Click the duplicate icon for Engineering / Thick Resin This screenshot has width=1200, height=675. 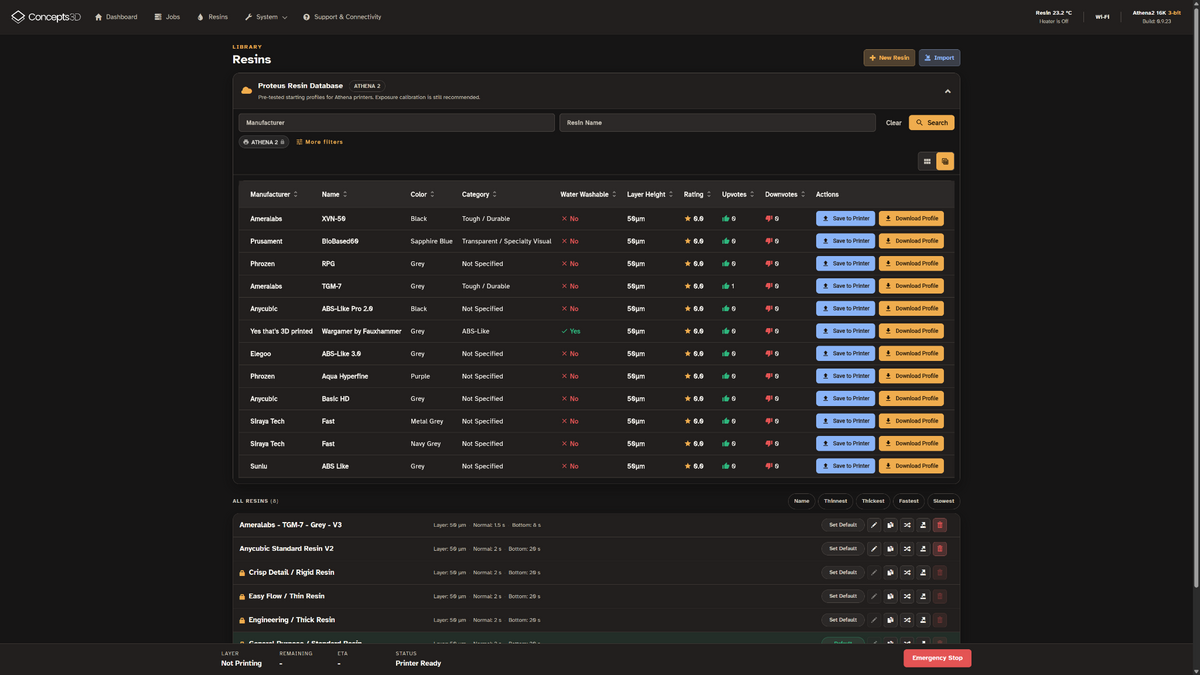point(890,620)
